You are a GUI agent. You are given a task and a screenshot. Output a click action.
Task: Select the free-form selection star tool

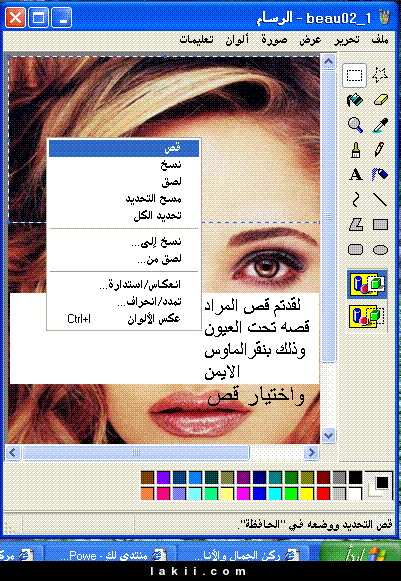tap(380, 75)
